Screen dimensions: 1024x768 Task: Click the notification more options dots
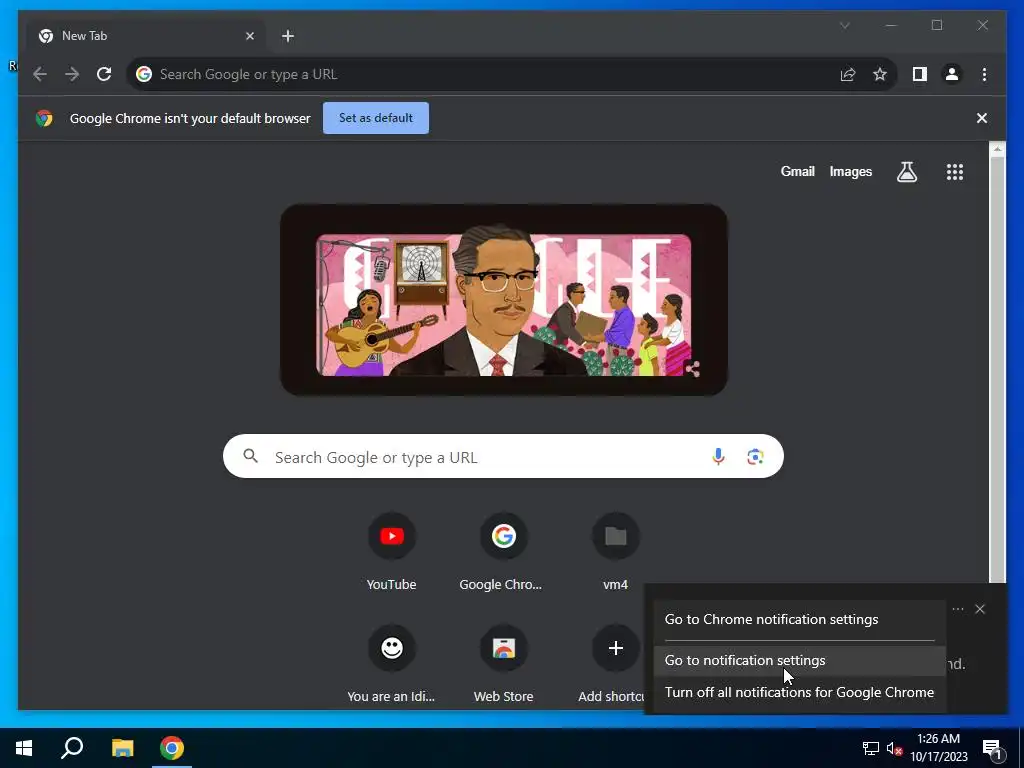(x=958, y=609)
